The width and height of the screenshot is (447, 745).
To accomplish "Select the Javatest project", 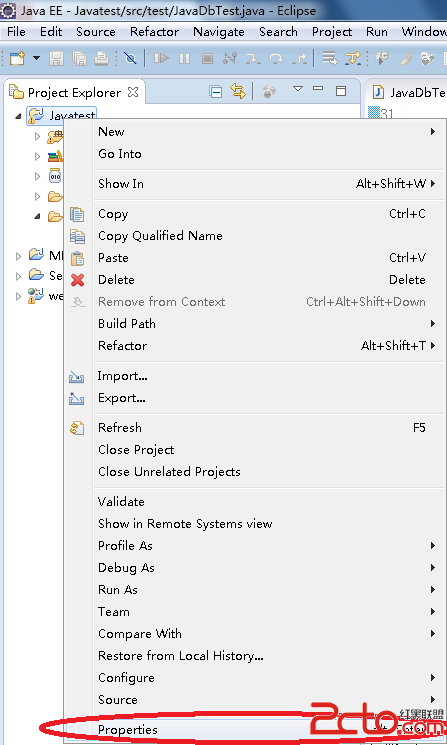I will [62, 115].
